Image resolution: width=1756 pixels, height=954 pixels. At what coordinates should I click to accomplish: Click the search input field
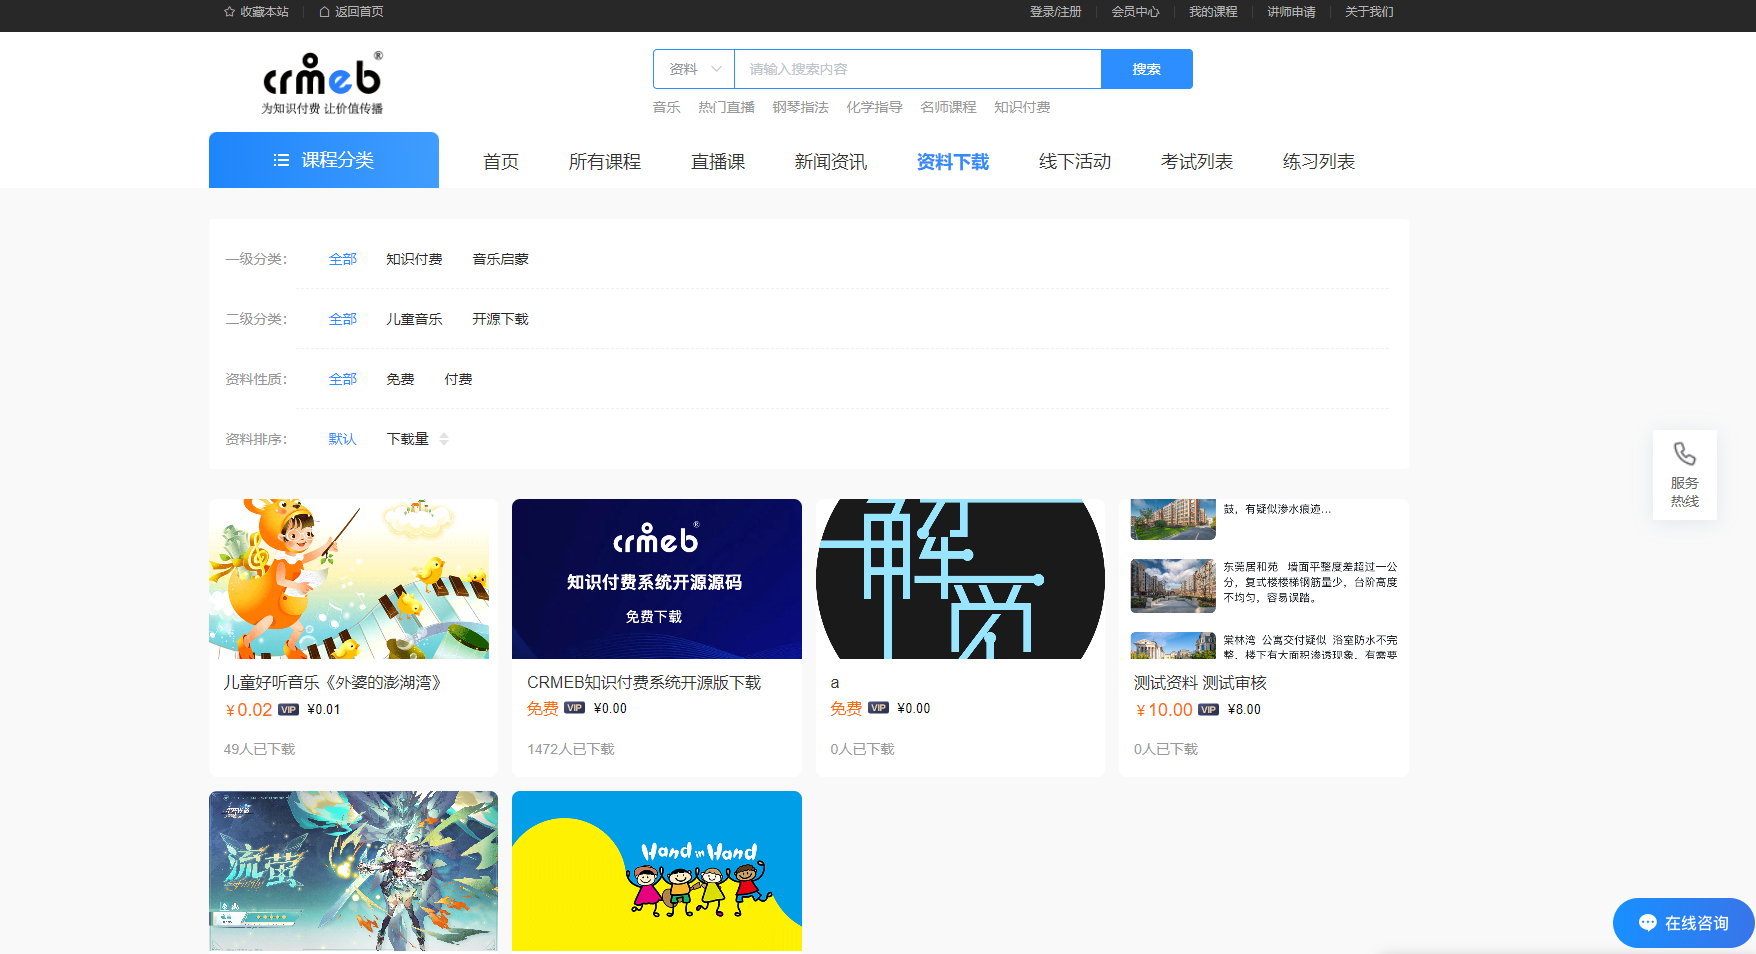tap(917, 69)
